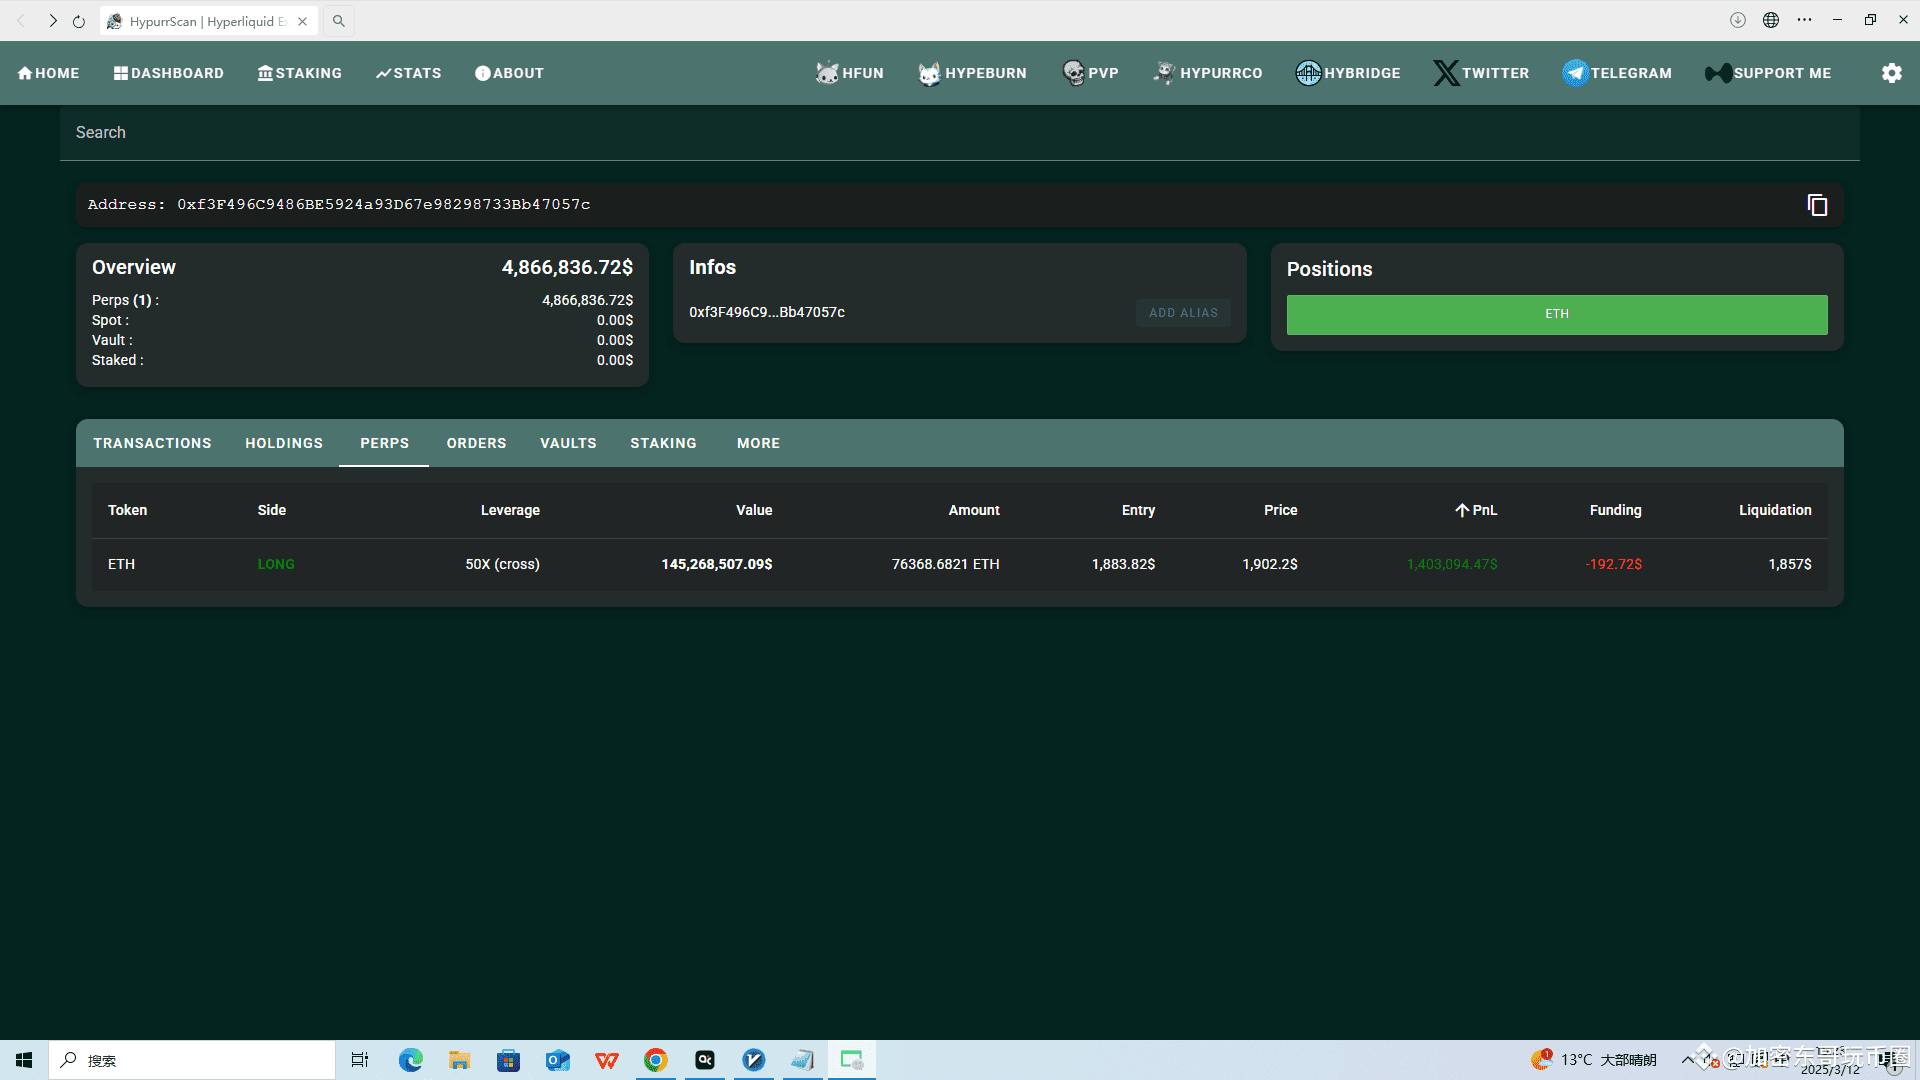This screenshot has height=1080, width=1920.
Task: Open the Twitter X link
Action: tap(1481, 73)
